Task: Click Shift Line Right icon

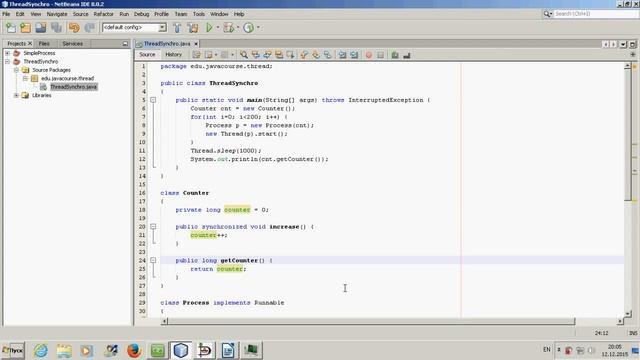Action: (354, 55)
